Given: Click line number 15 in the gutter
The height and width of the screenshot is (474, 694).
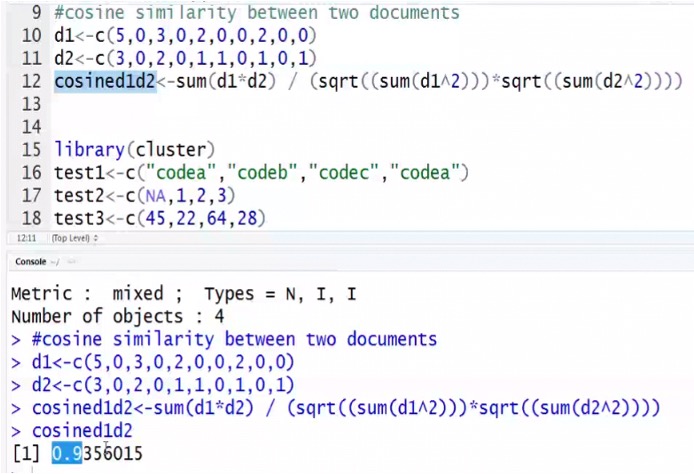Looking at the screenshot, I should (31, 150).
